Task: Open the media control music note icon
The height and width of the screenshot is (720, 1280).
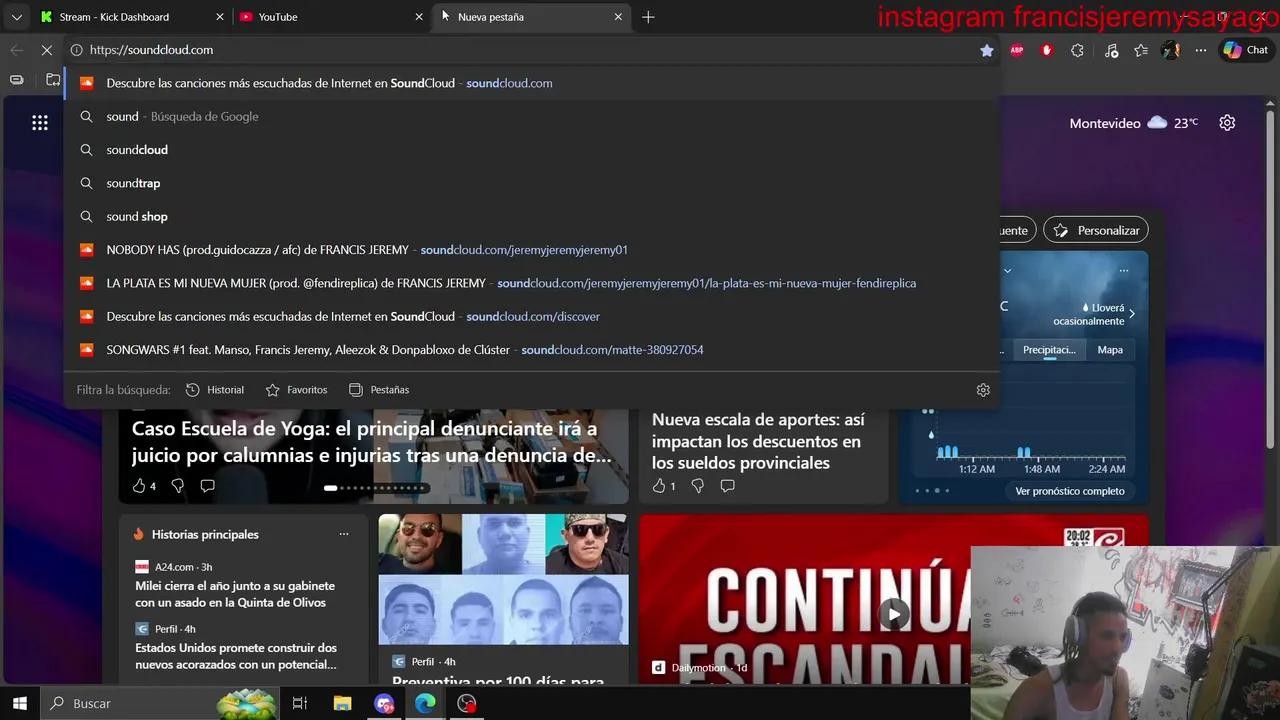Action: [1111, 50]
